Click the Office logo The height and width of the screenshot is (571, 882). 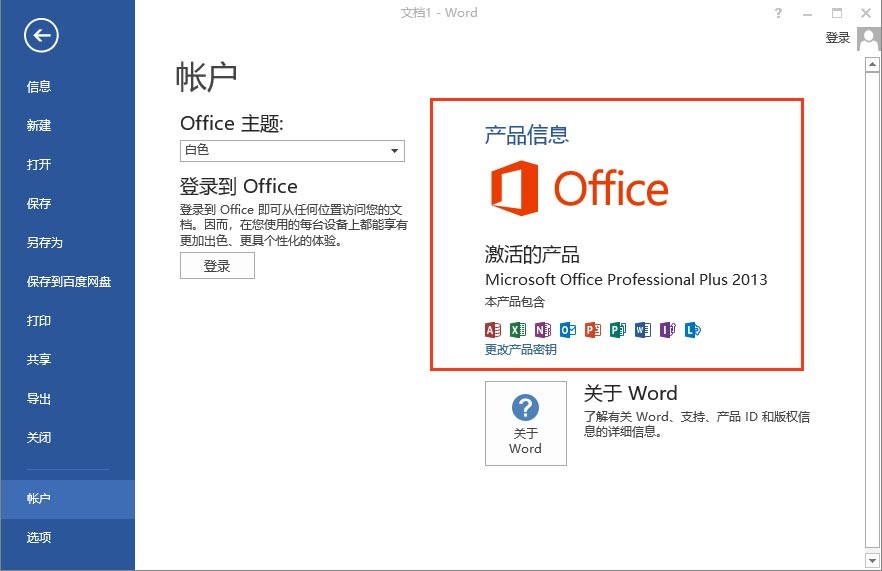(579, 188)
